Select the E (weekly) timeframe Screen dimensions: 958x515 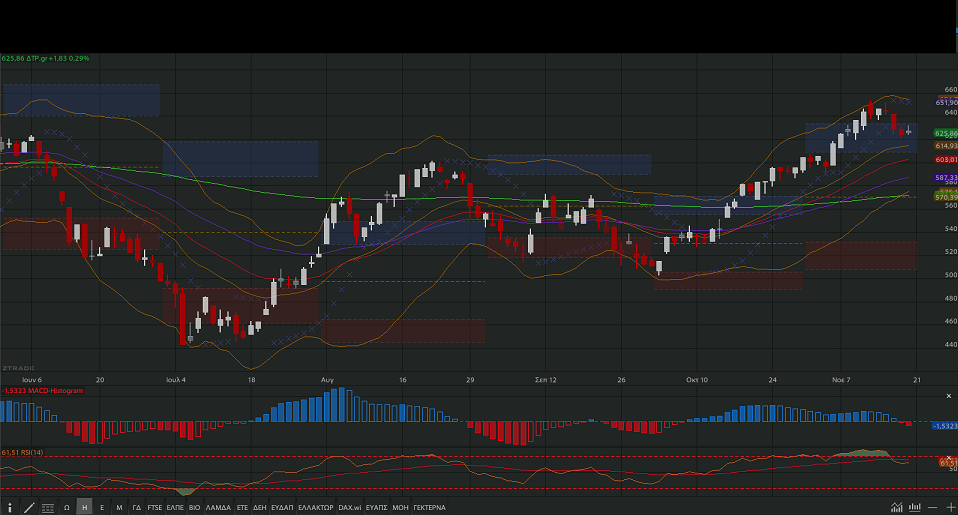(x=102, y=508)
